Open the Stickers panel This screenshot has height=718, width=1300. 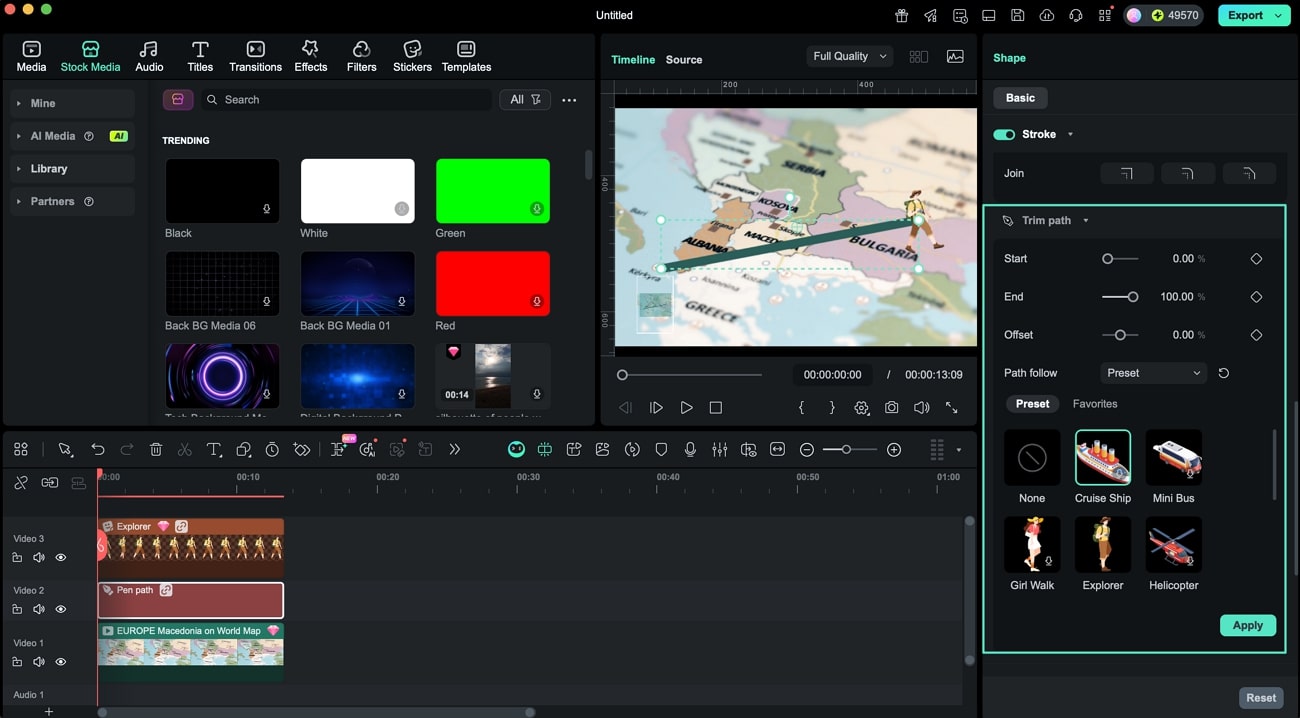[x=412, y=56]
